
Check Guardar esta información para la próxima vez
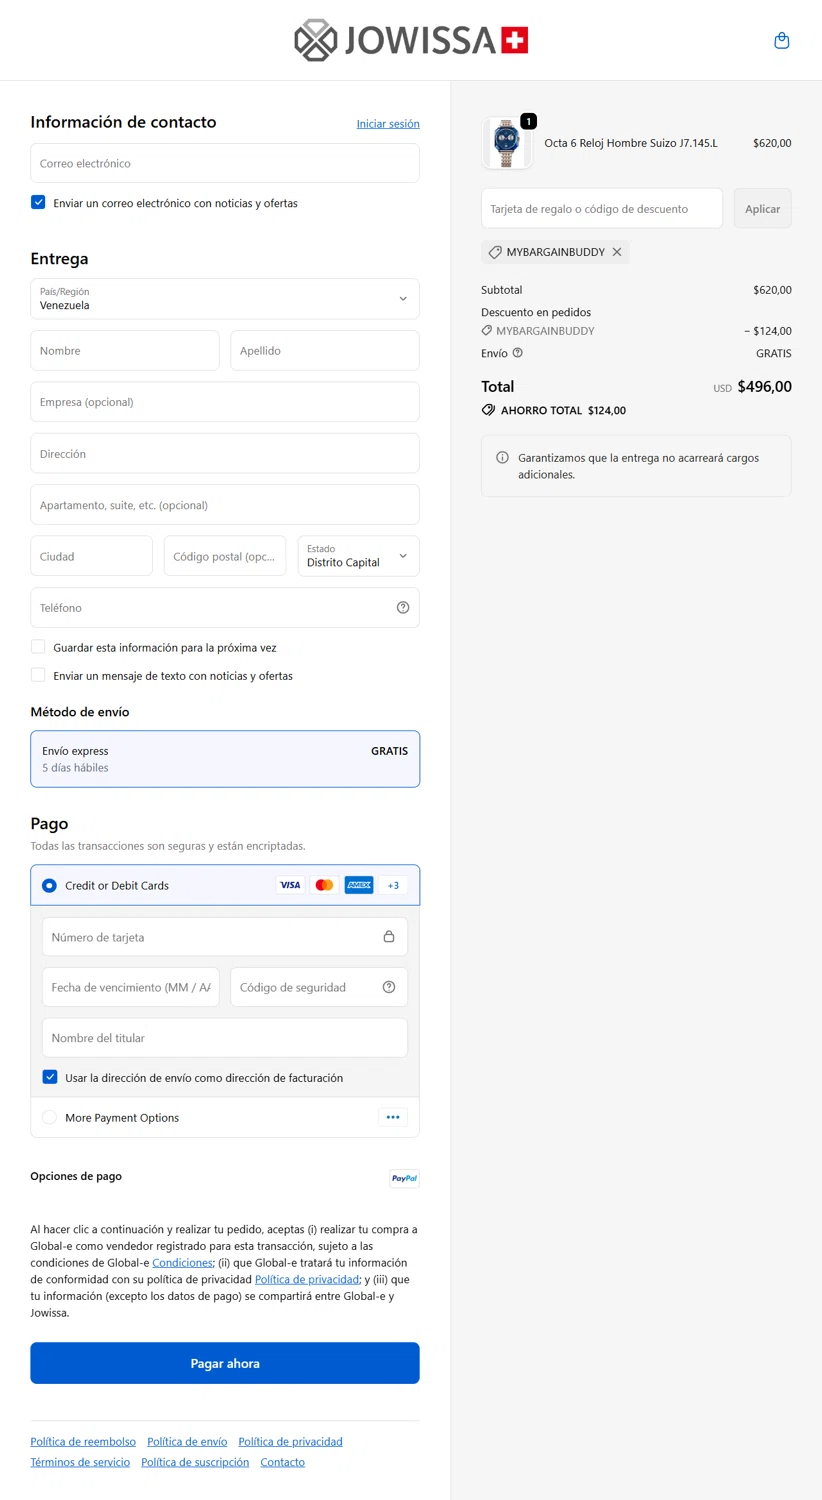point(38,647)
